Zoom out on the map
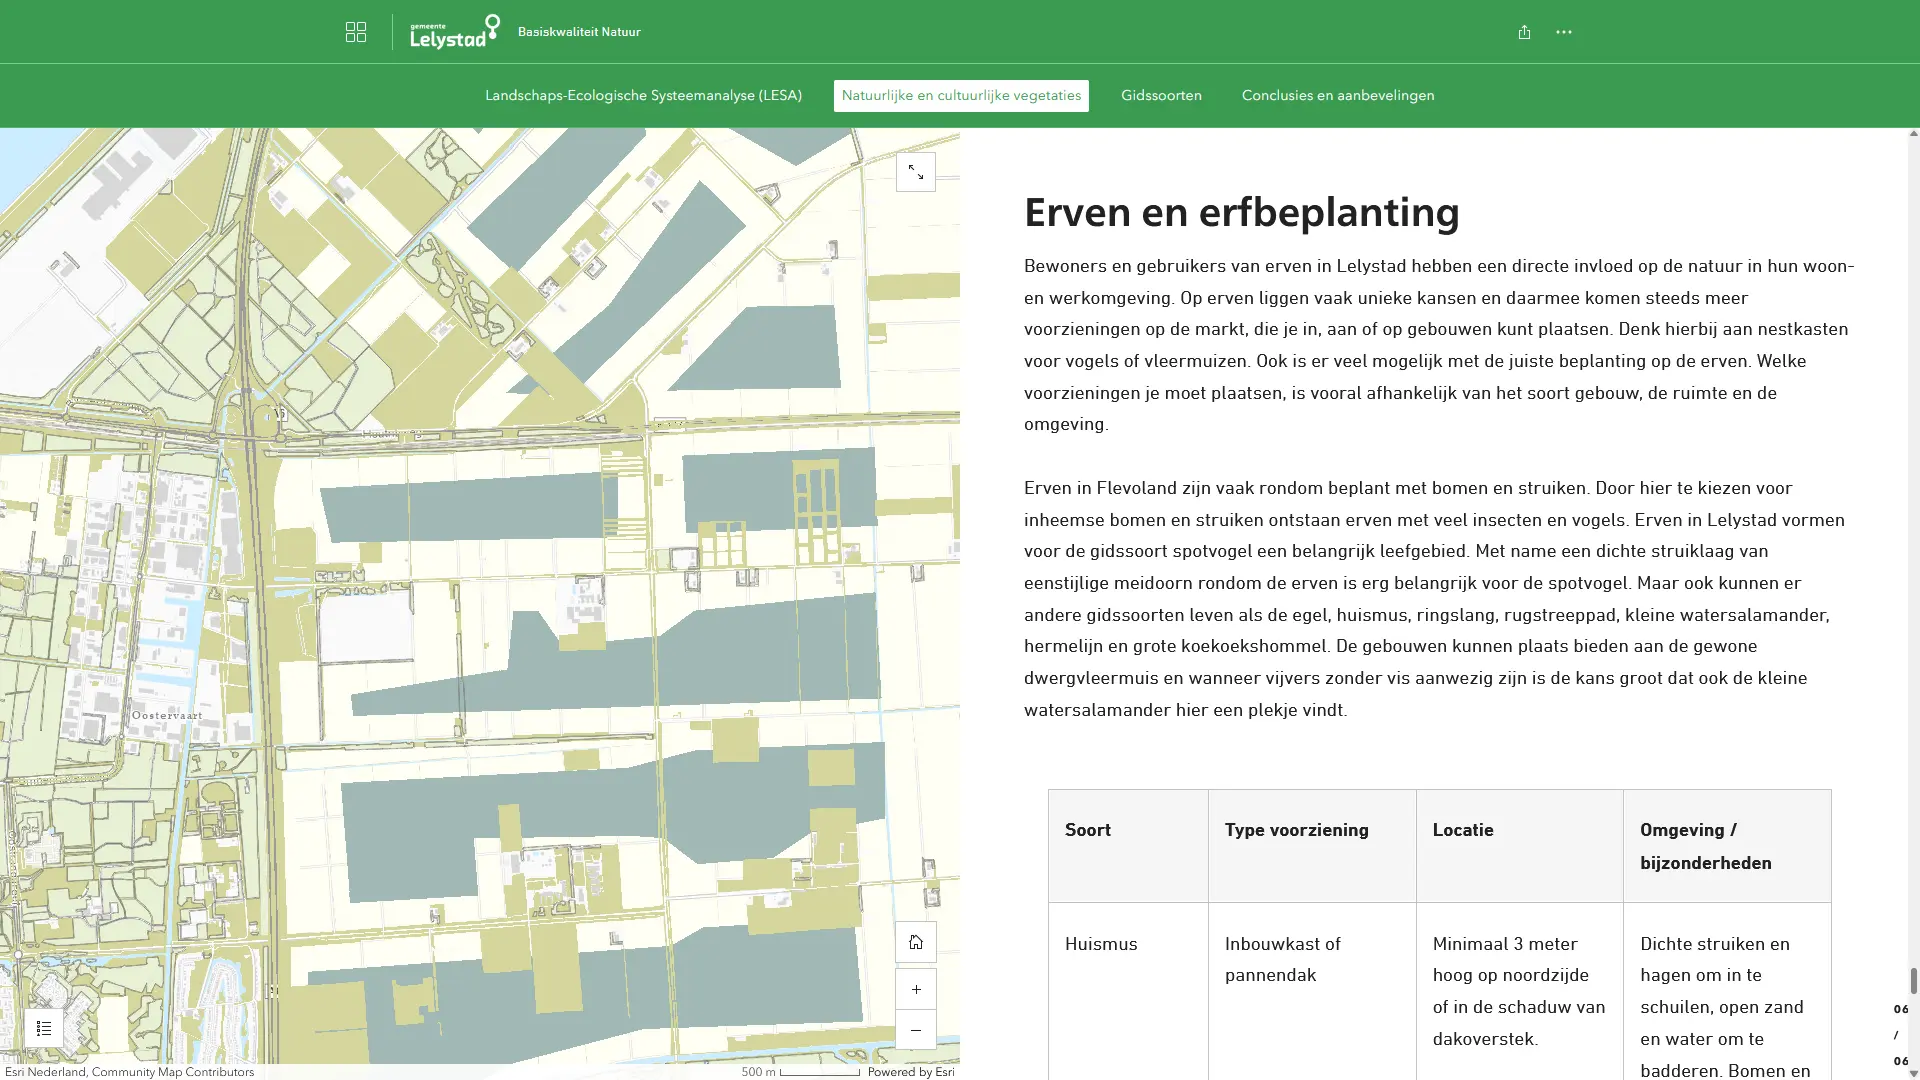The image size is (1920, 1080). click(915, 1030)
